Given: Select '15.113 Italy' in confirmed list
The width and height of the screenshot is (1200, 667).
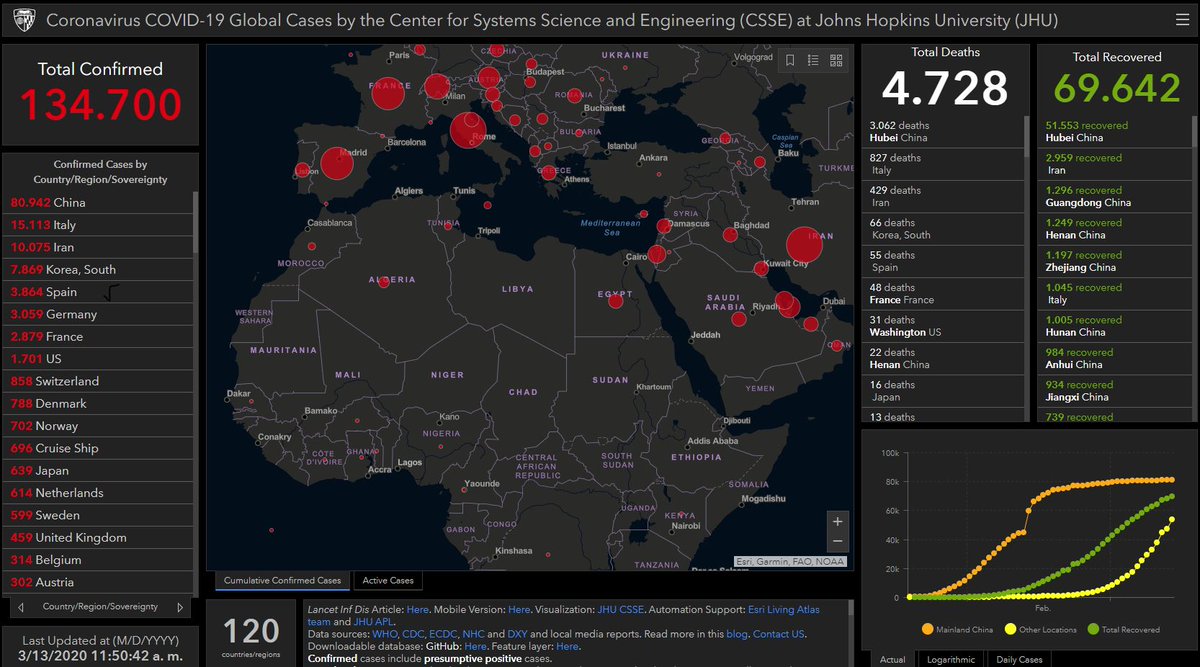Looking at the screenshot, I should tap(98, 225).
